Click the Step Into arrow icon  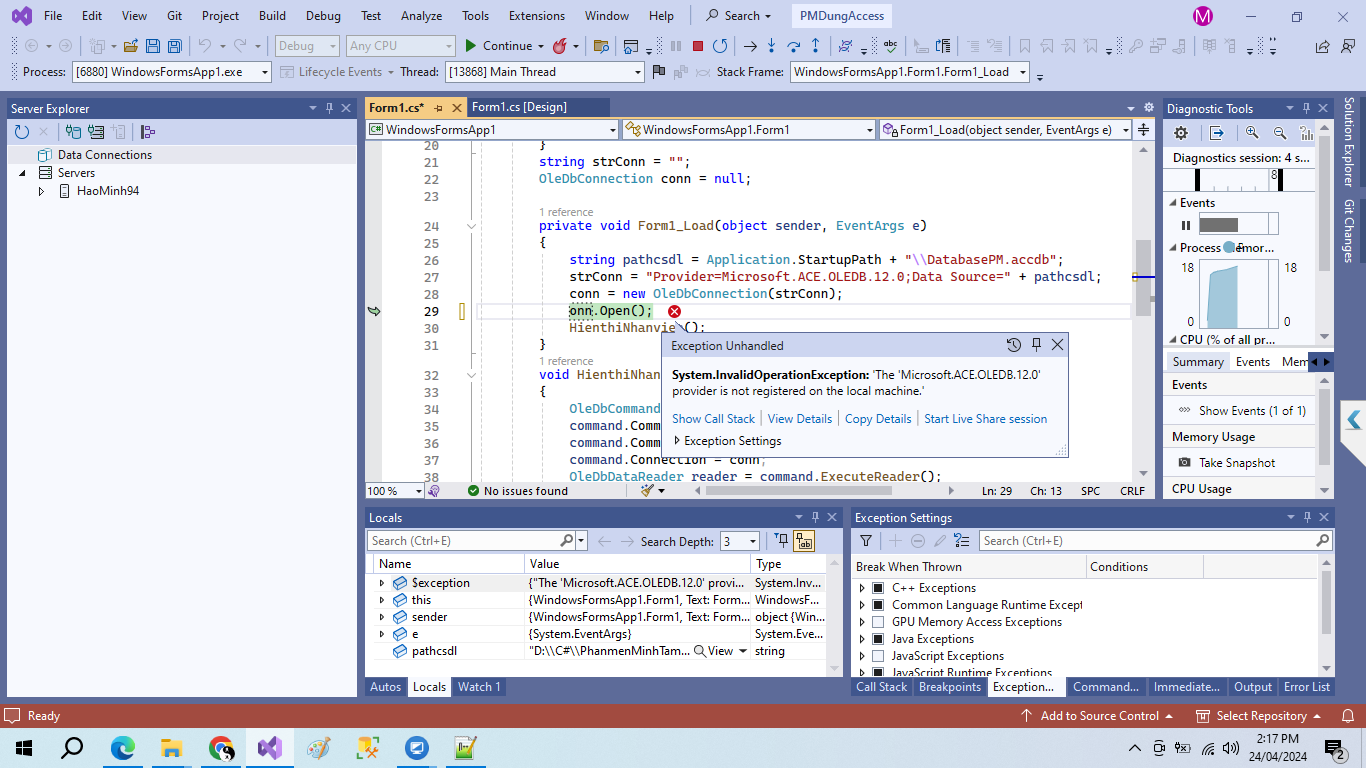(771, 46)
